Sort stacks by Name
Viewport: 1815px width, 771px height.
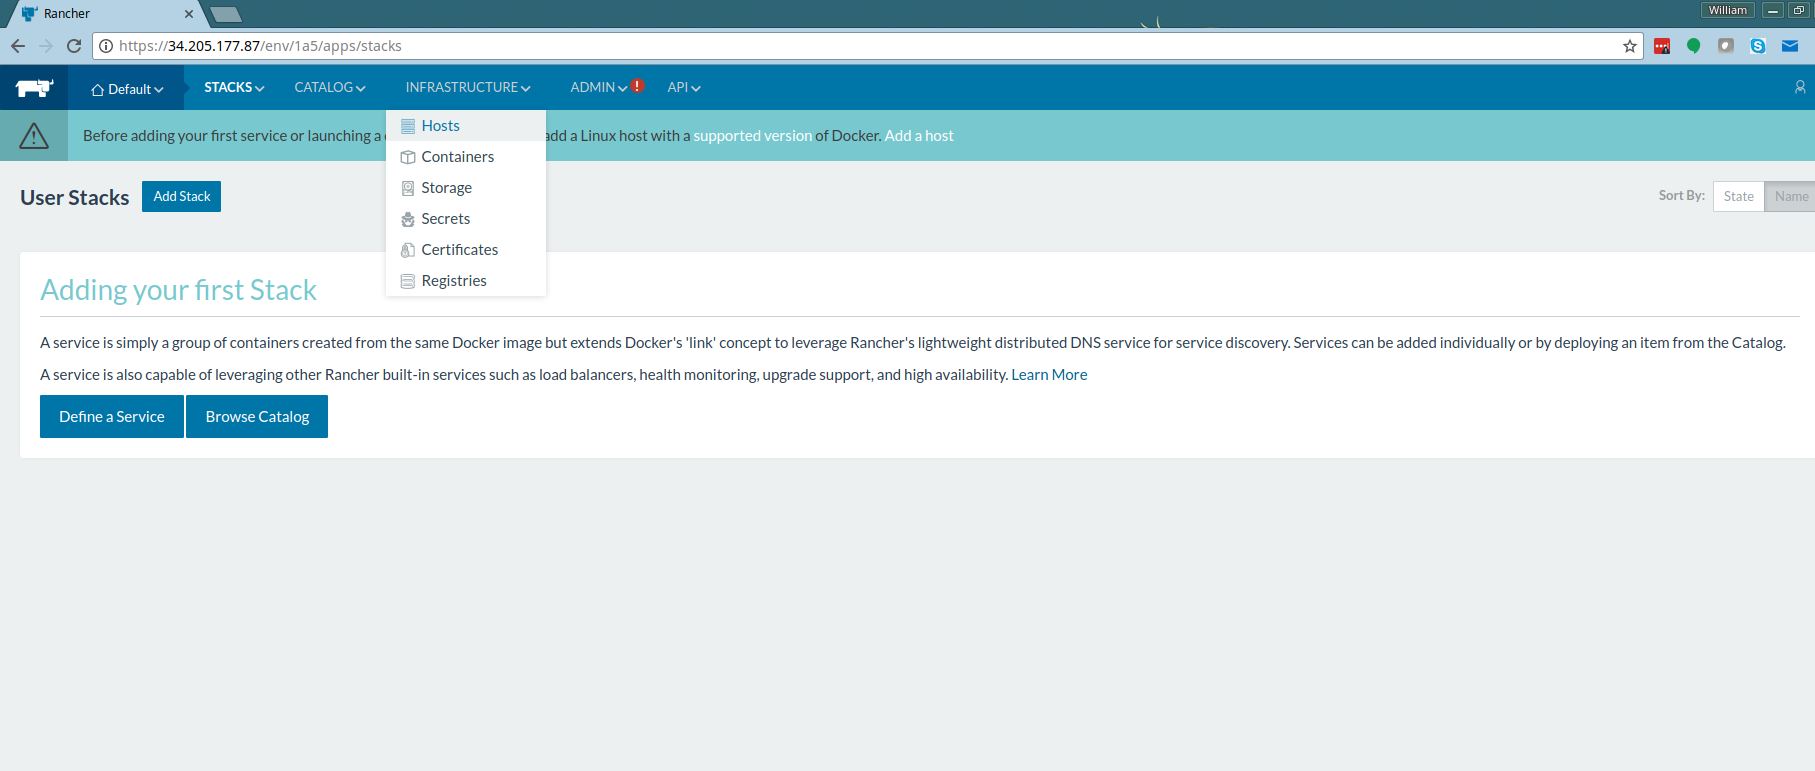1790,196
